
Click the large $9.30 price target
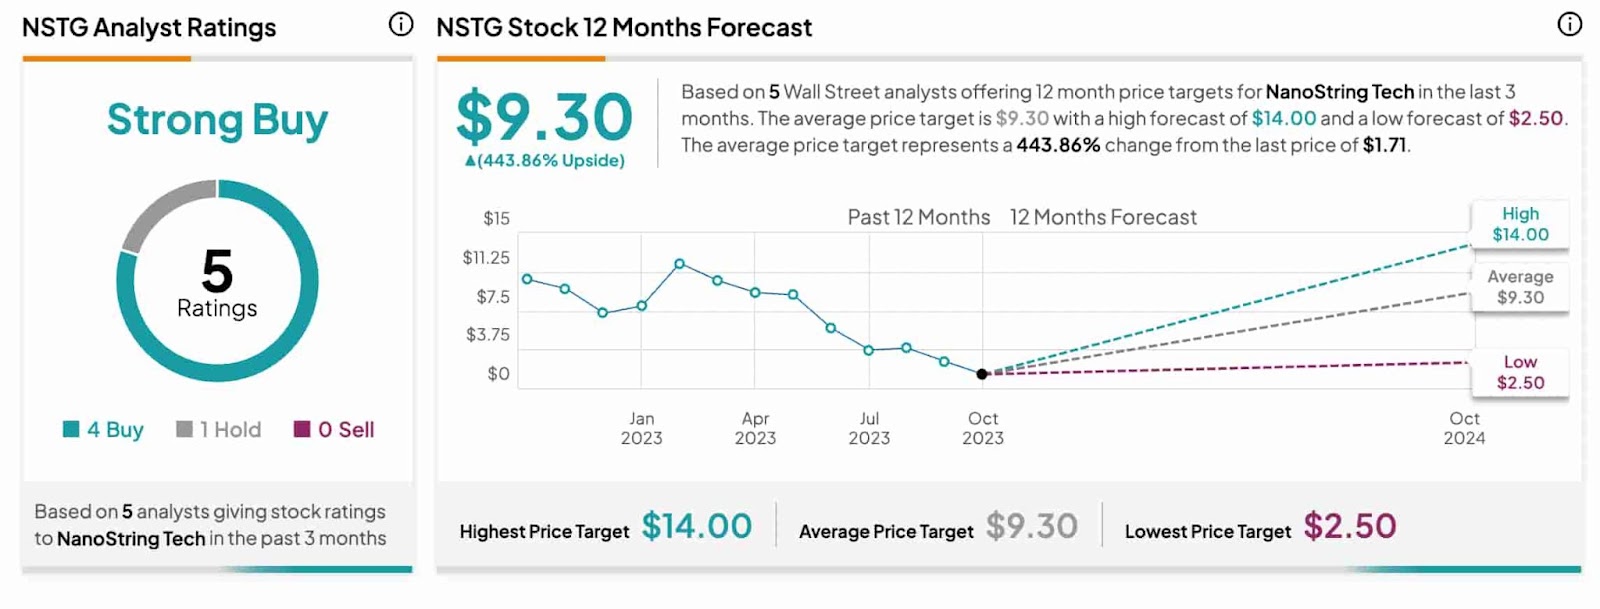(544, 117)
